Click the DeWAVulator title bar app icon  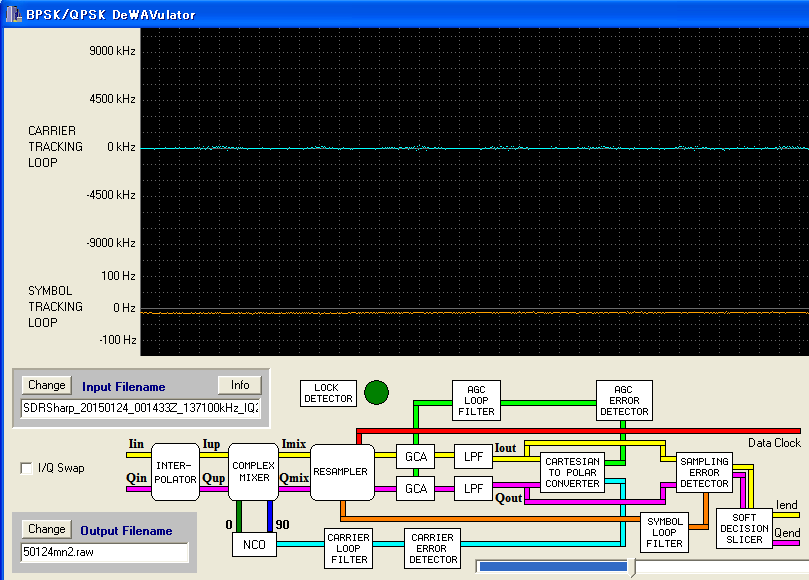13,14
